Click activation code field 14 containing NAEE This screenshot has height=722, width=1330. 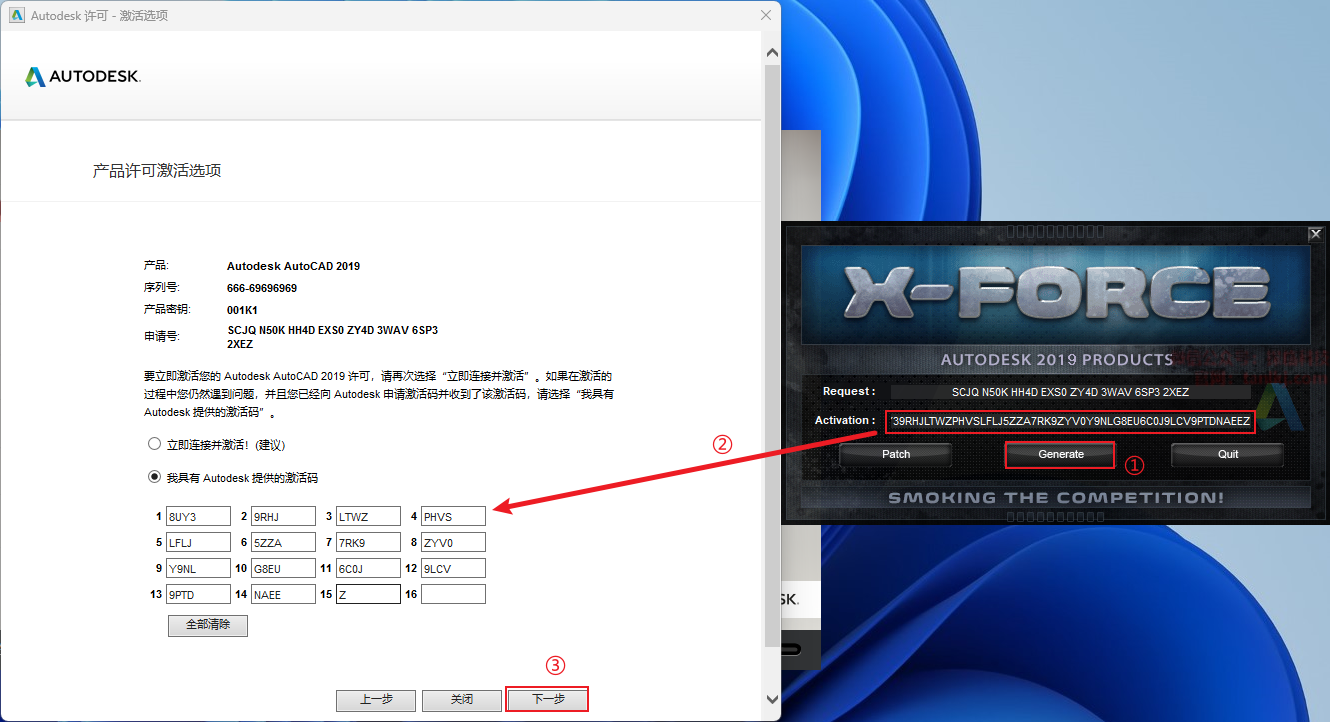(283, 595)
